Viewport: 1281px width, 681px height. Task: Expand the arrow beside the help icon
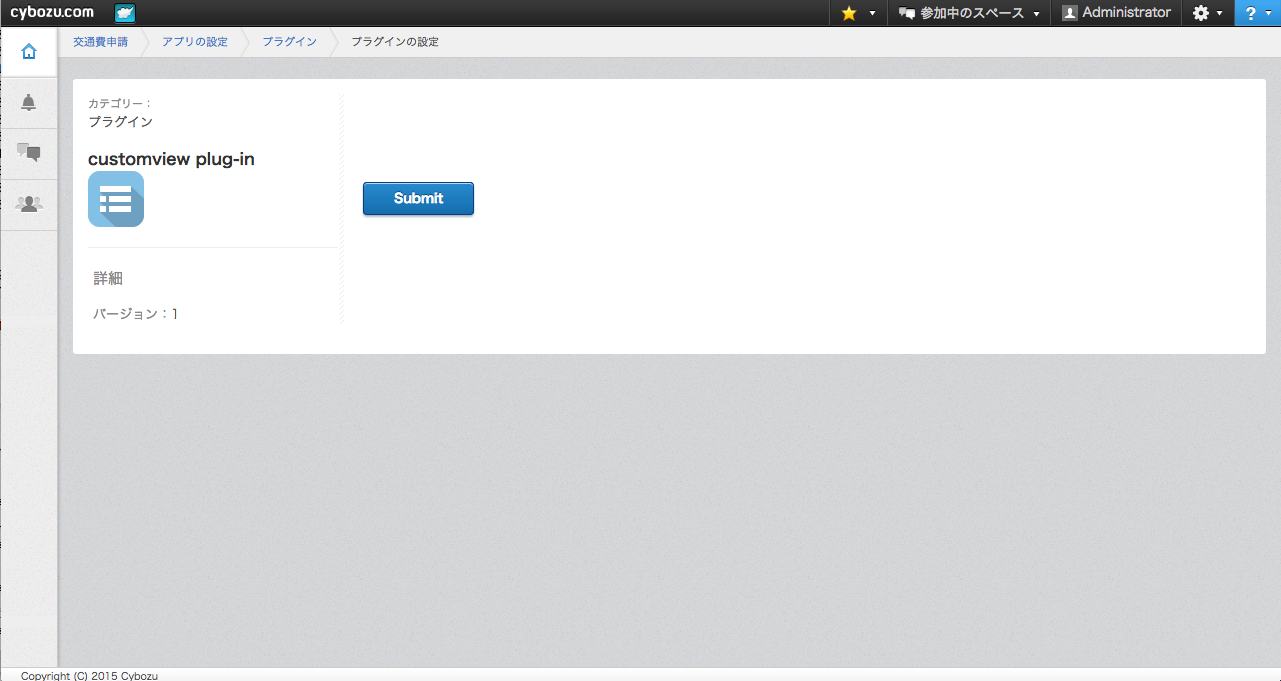pos(1268,14)
